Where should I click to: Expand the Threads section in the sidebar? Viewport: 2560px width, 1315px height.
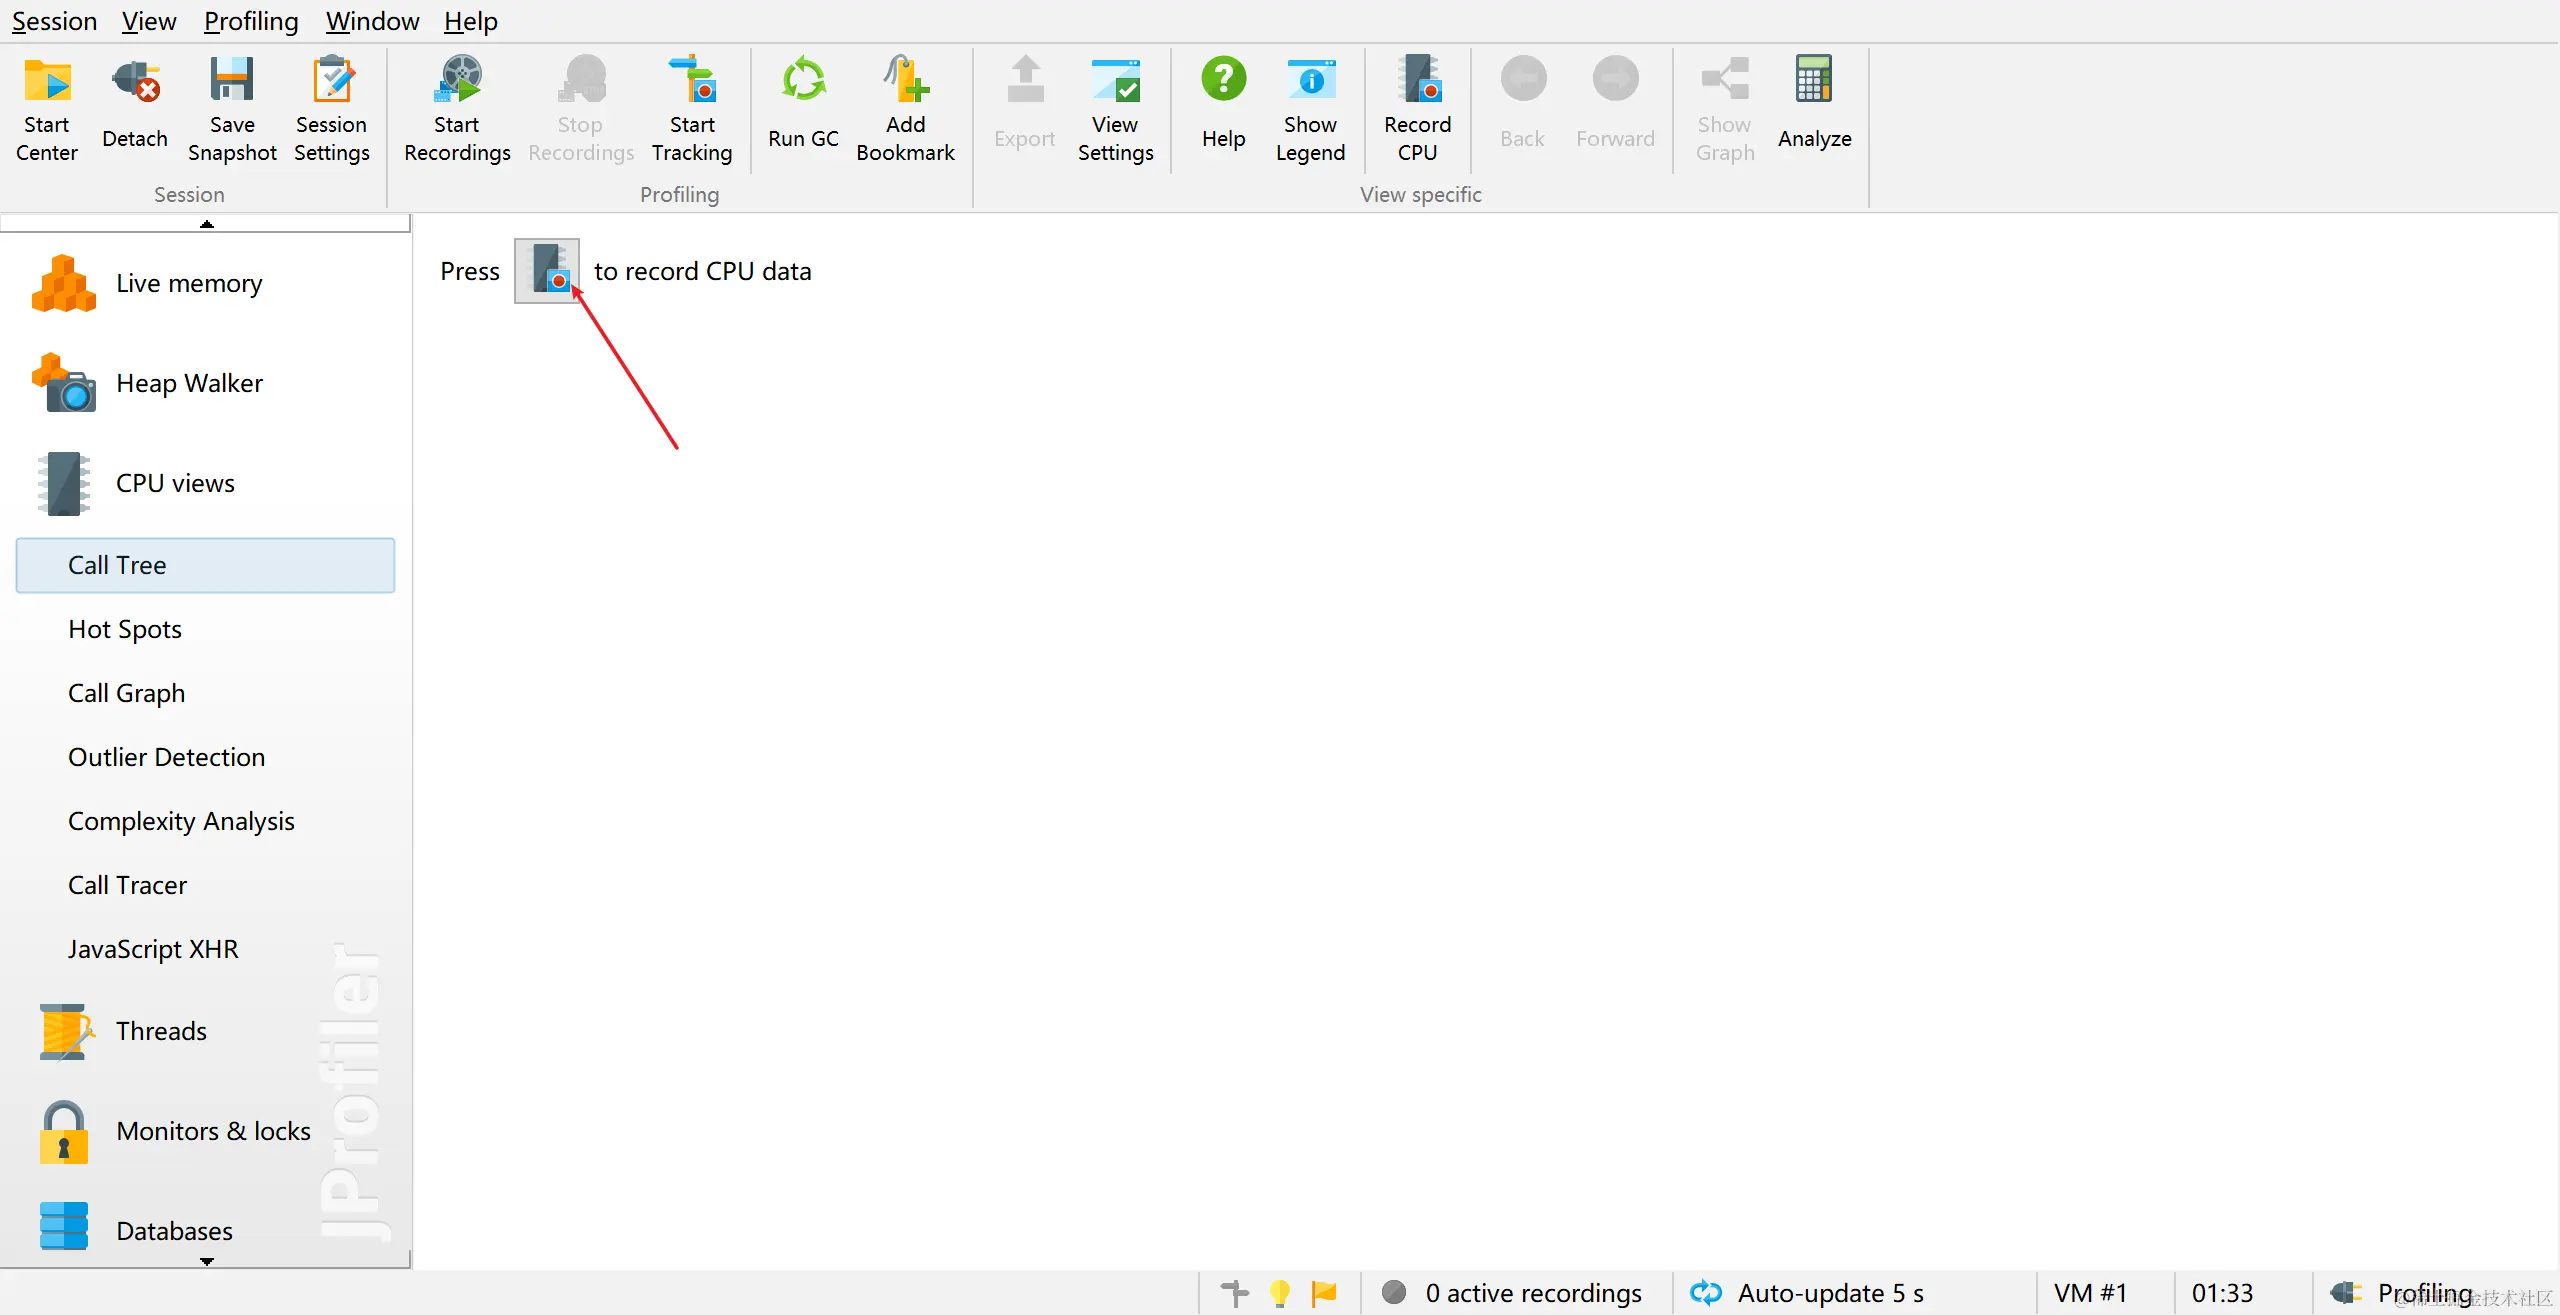161,1031
